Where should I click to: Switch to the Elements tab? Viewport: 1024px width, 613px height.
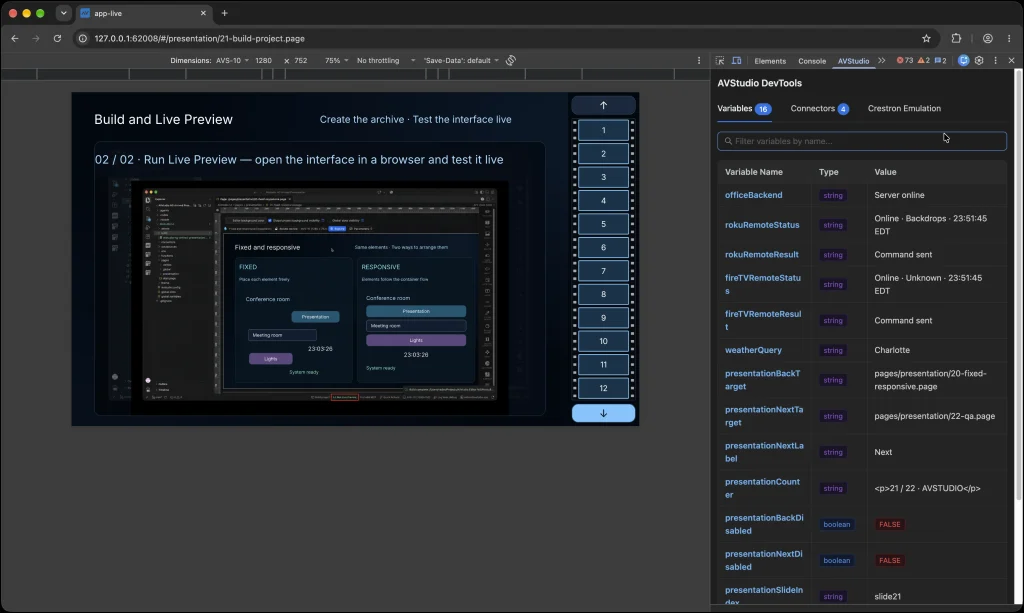770,61
